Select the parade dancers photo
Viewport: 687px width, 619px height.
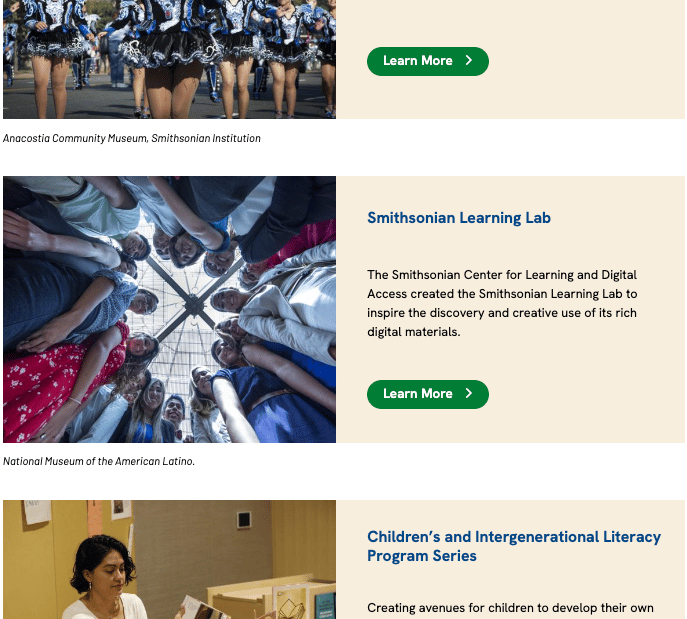[170, 59]
